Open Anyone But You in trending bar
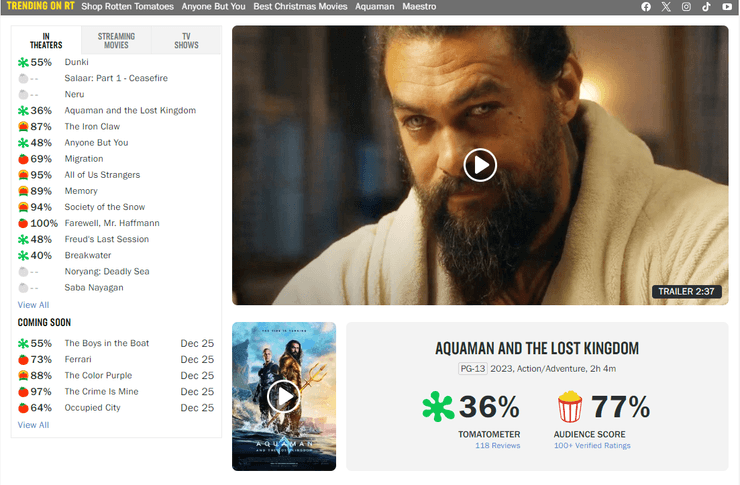The width and height of the screenshot is (740, 485). 213,7
